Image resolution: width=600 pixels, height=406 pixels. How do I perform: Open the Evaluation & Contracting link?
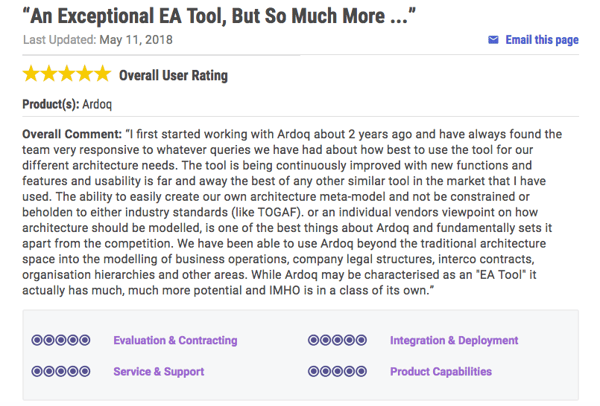click(x=175, y=340)
